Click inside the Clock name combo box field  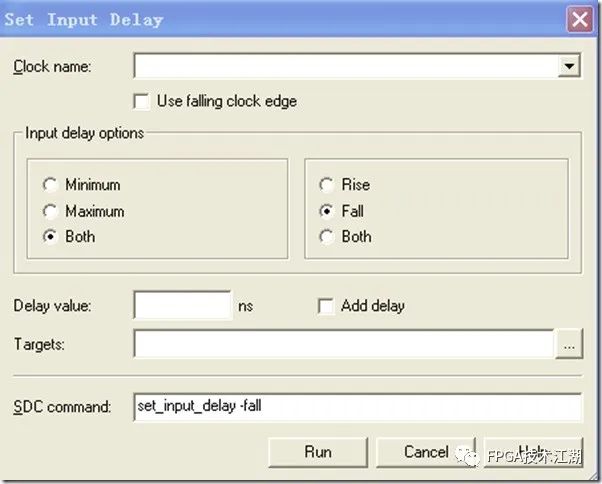click(346, 66)
